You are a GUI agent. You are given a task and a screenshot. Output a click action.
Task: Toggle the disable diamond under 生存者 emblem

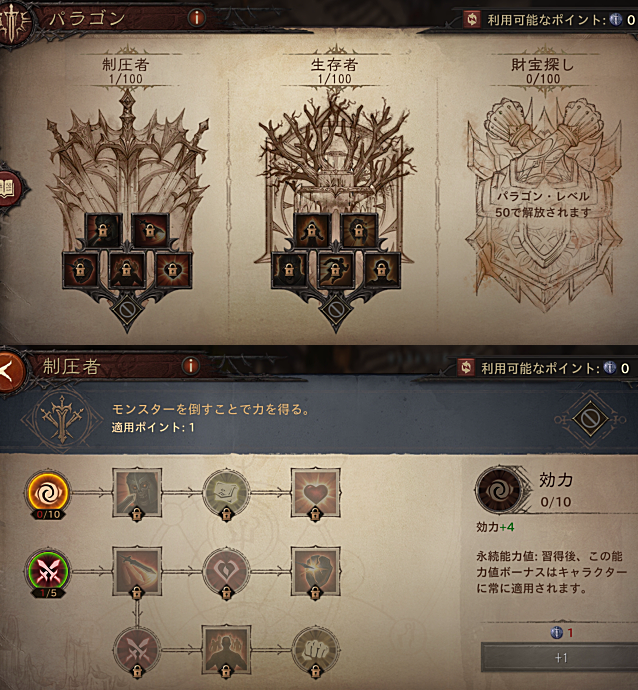tap(336, 310)
